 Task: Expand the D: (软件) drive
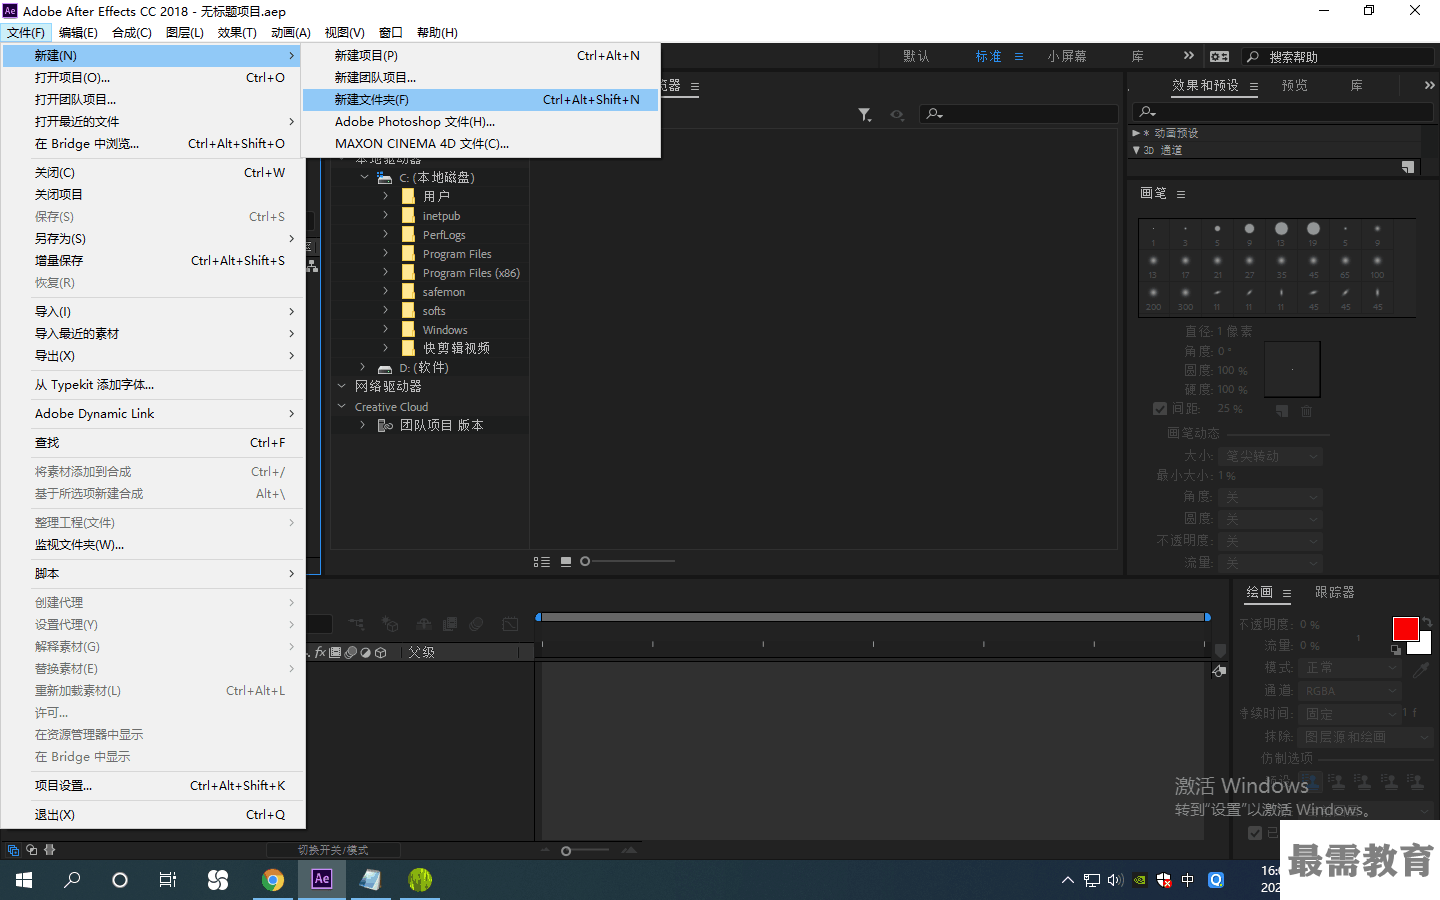coord(362,368)
